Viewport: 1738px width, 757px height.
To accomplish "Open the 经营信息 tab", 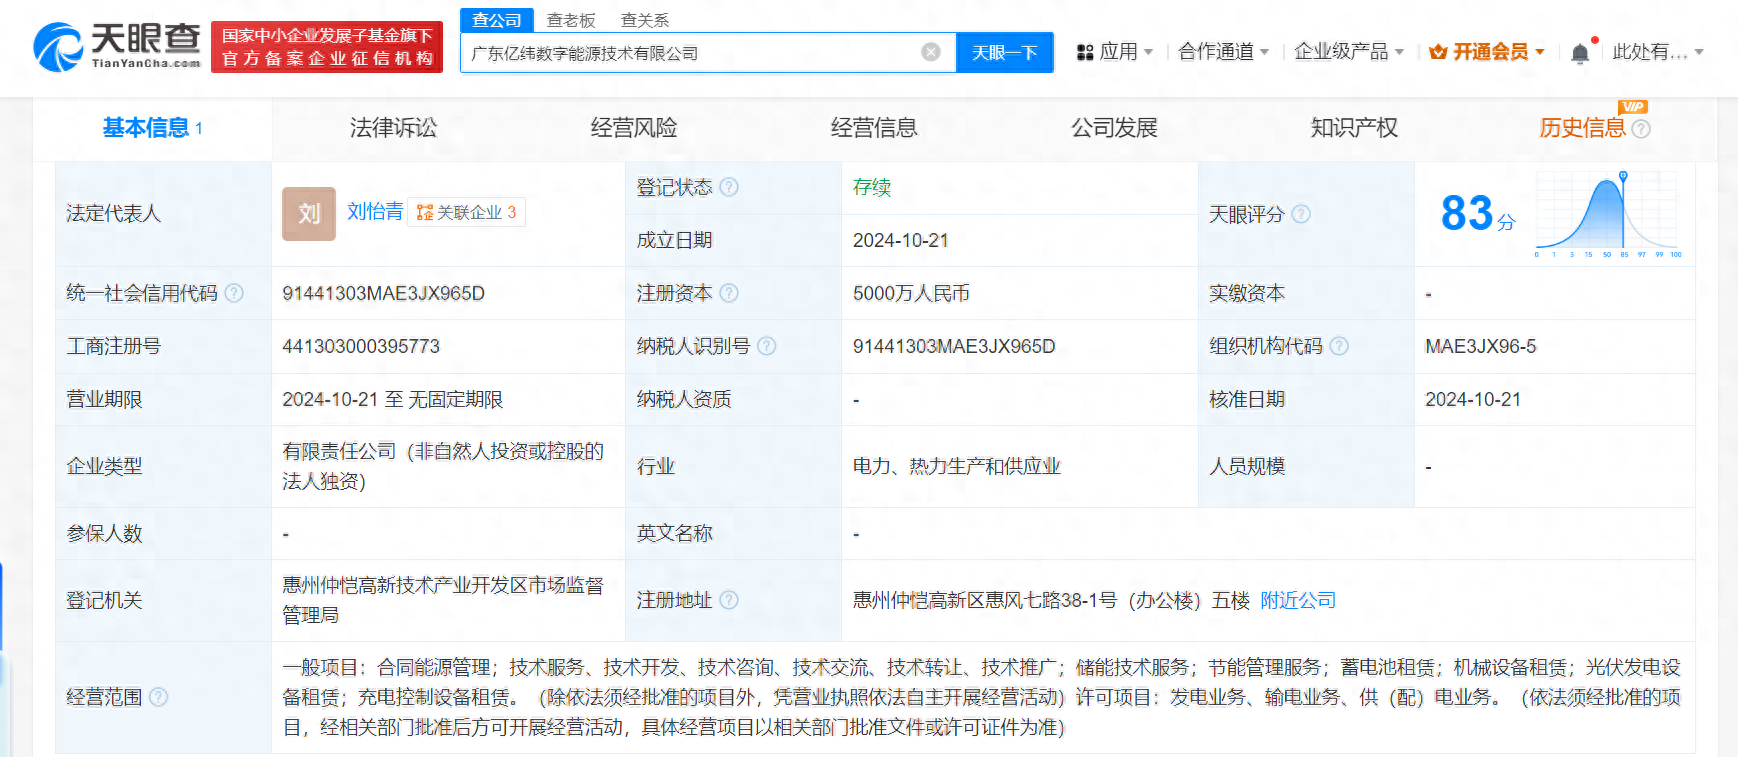I will 874,128.
